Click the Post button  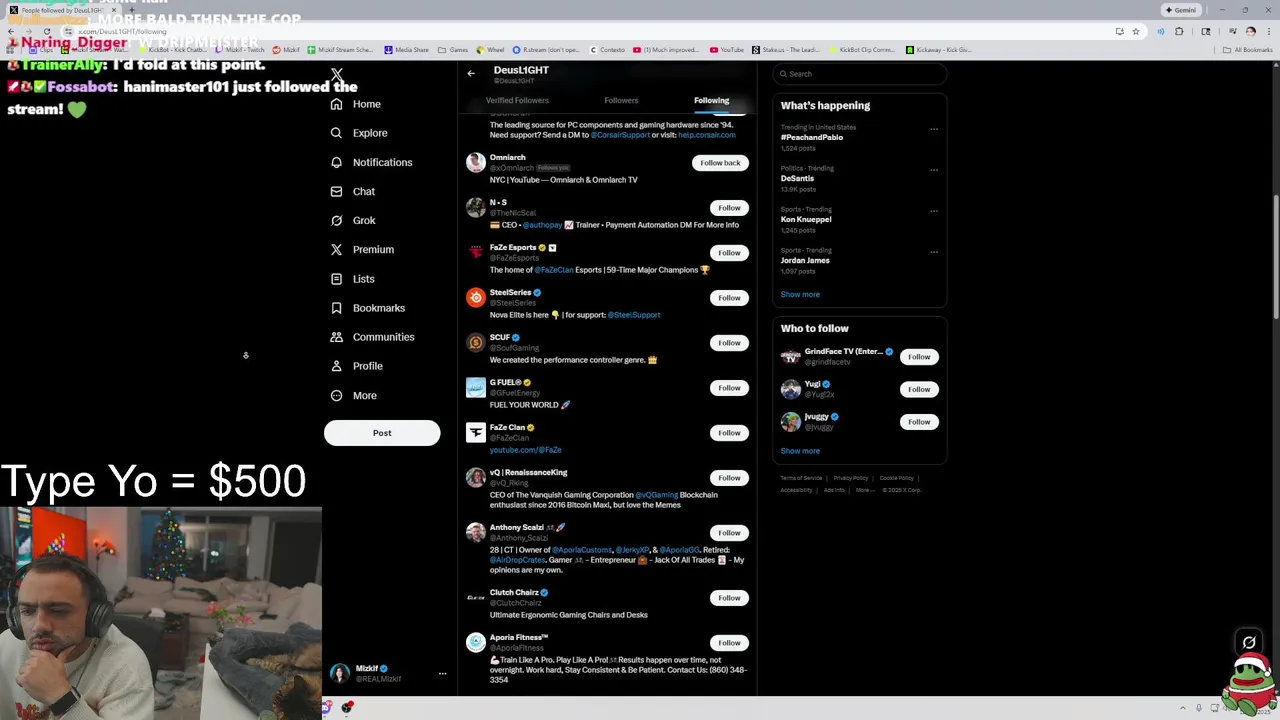(x=382, y=433)
